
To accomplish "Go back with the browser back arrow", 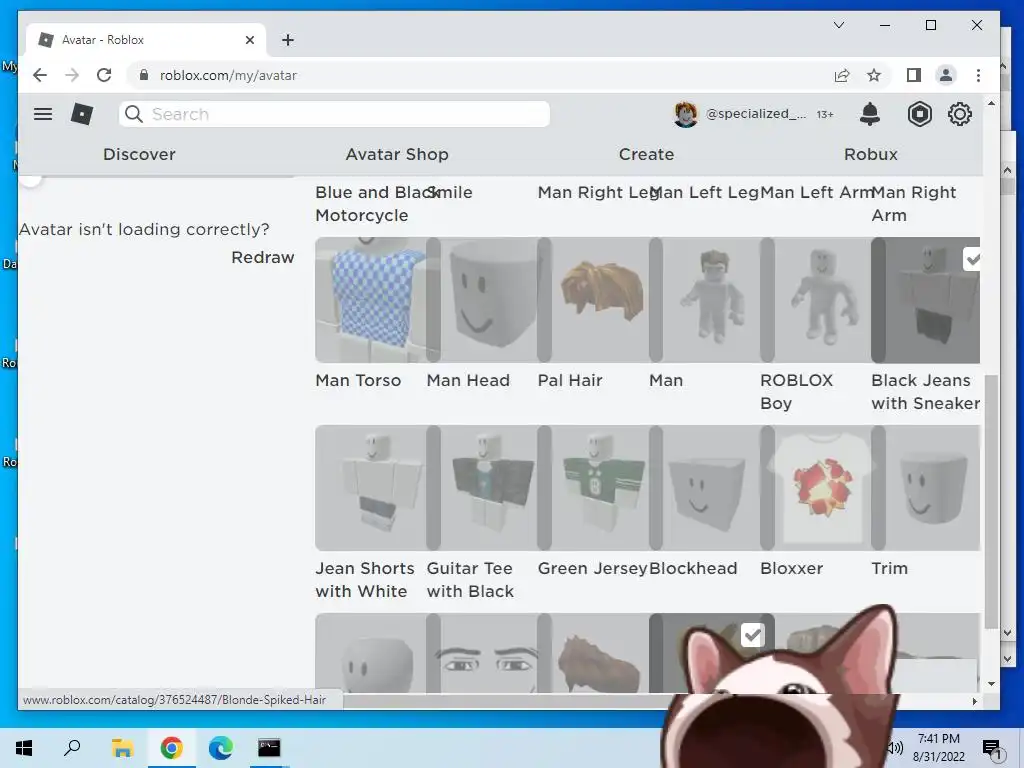I will [x=40, y=75].
